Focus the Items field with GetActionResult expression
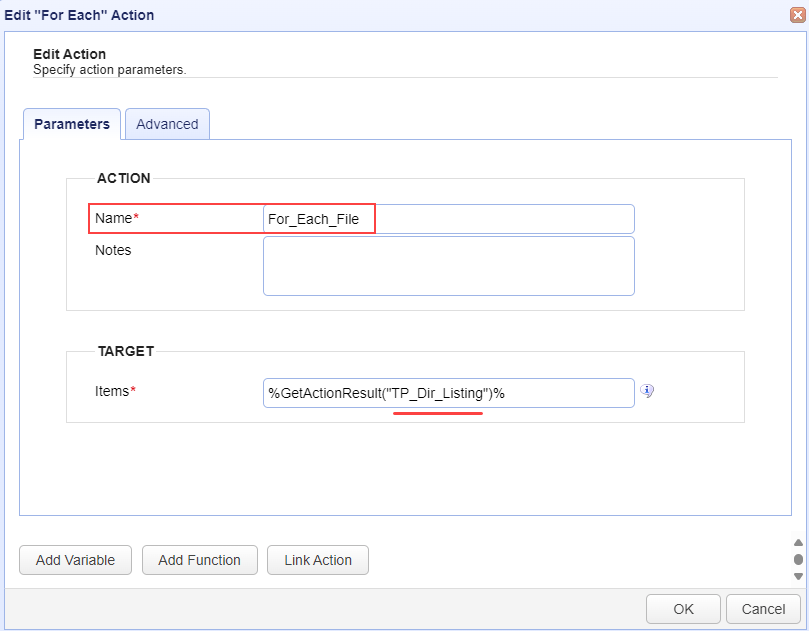The image size is (809, 631). click(448, 393)
